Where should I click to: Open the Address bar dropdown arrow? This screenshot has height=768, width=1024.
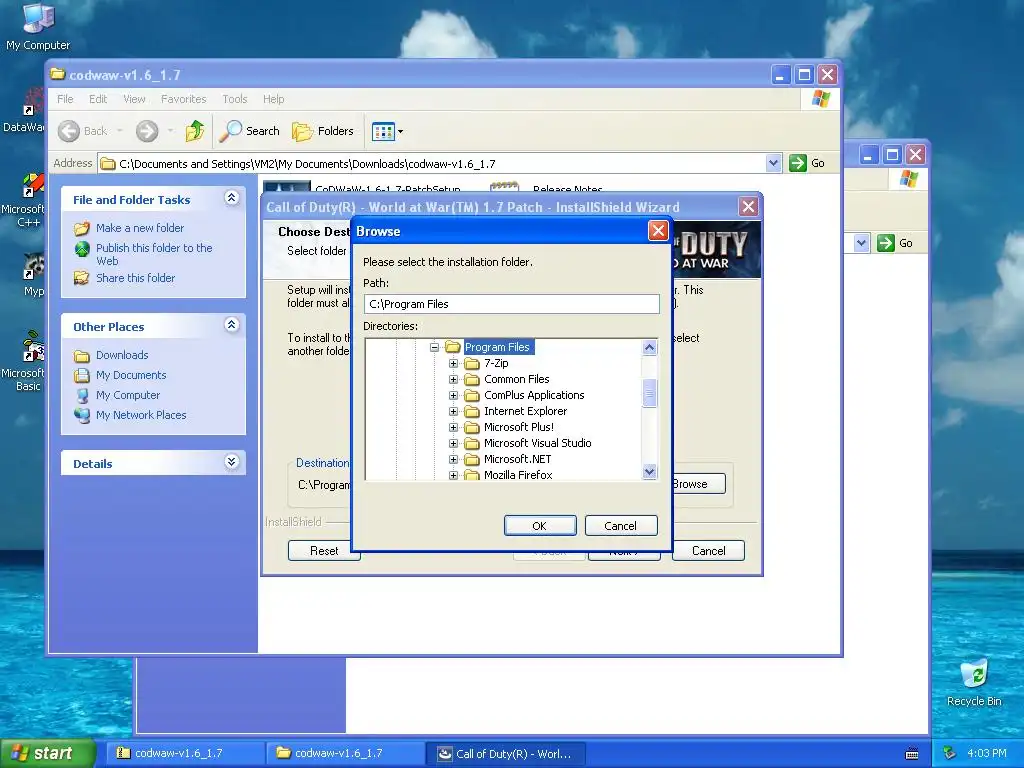[773, 163]
